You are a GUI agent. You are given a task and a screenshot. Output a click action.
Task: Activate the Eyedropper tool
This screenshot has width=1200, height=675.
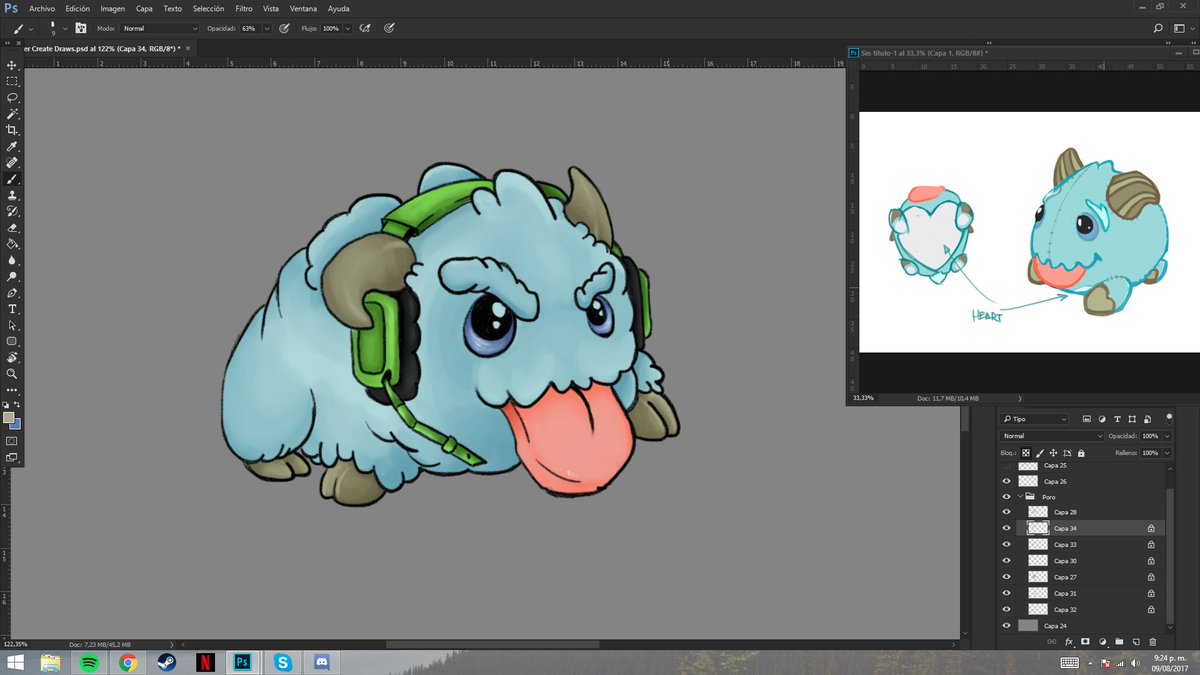pos(12,146)
